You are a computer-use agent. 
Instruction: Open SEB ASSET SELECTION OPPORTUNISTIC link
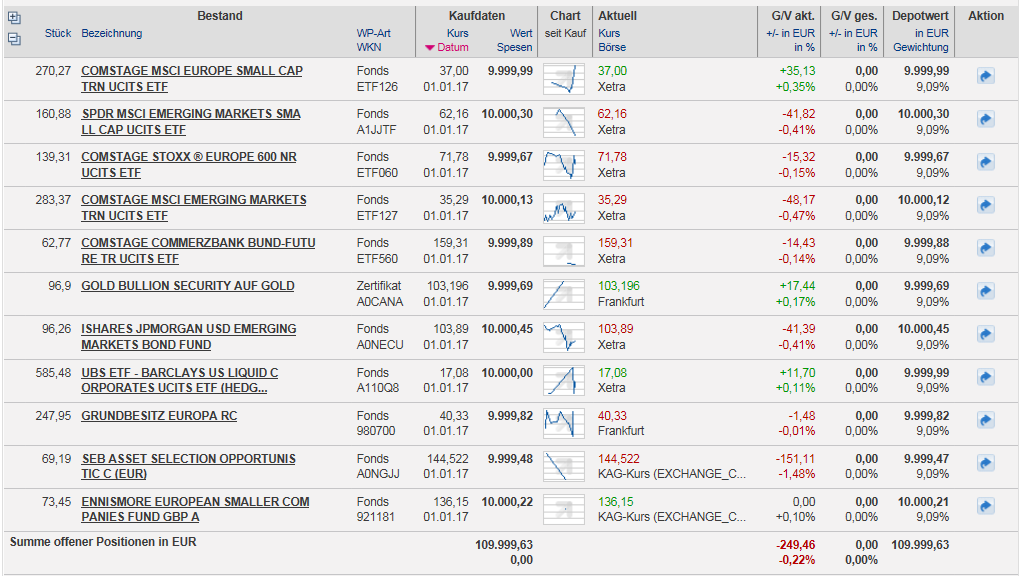[x=189, y=466]
